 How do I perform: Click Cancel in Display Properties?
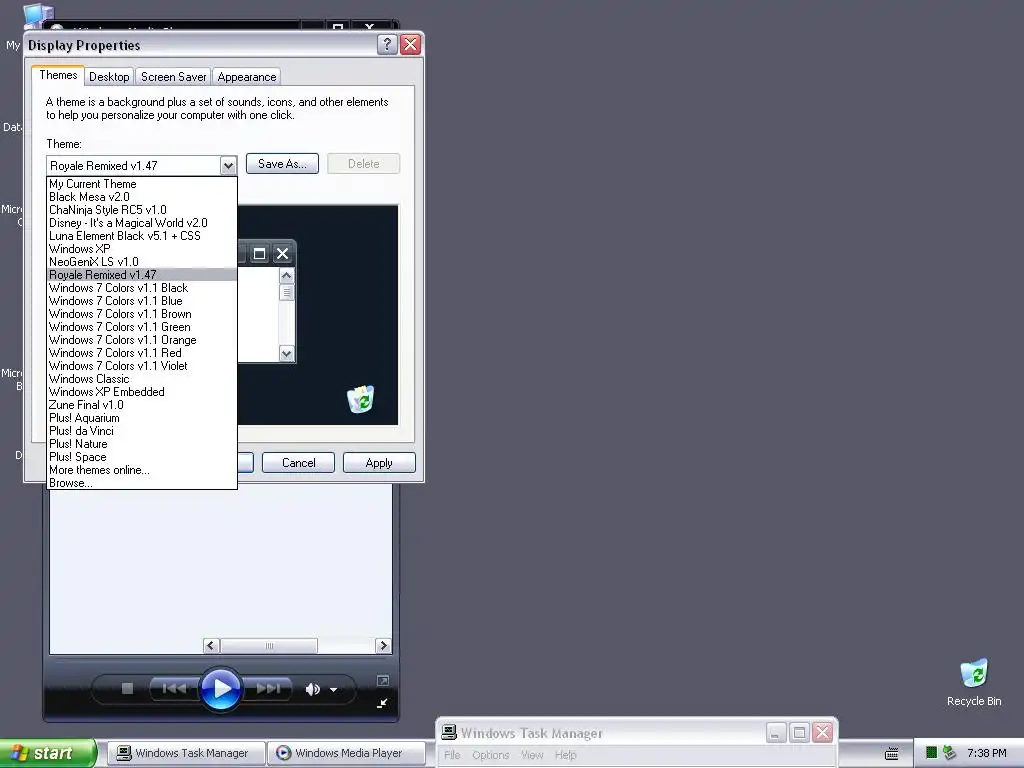click(x=298, y=462)
